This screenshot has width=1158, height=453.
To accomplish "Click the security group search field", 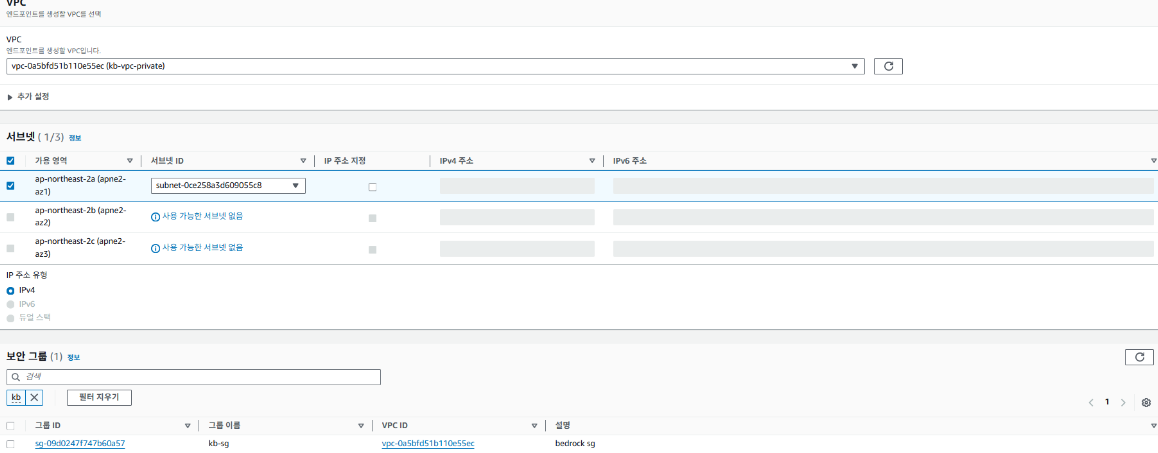I will (194, 377).
